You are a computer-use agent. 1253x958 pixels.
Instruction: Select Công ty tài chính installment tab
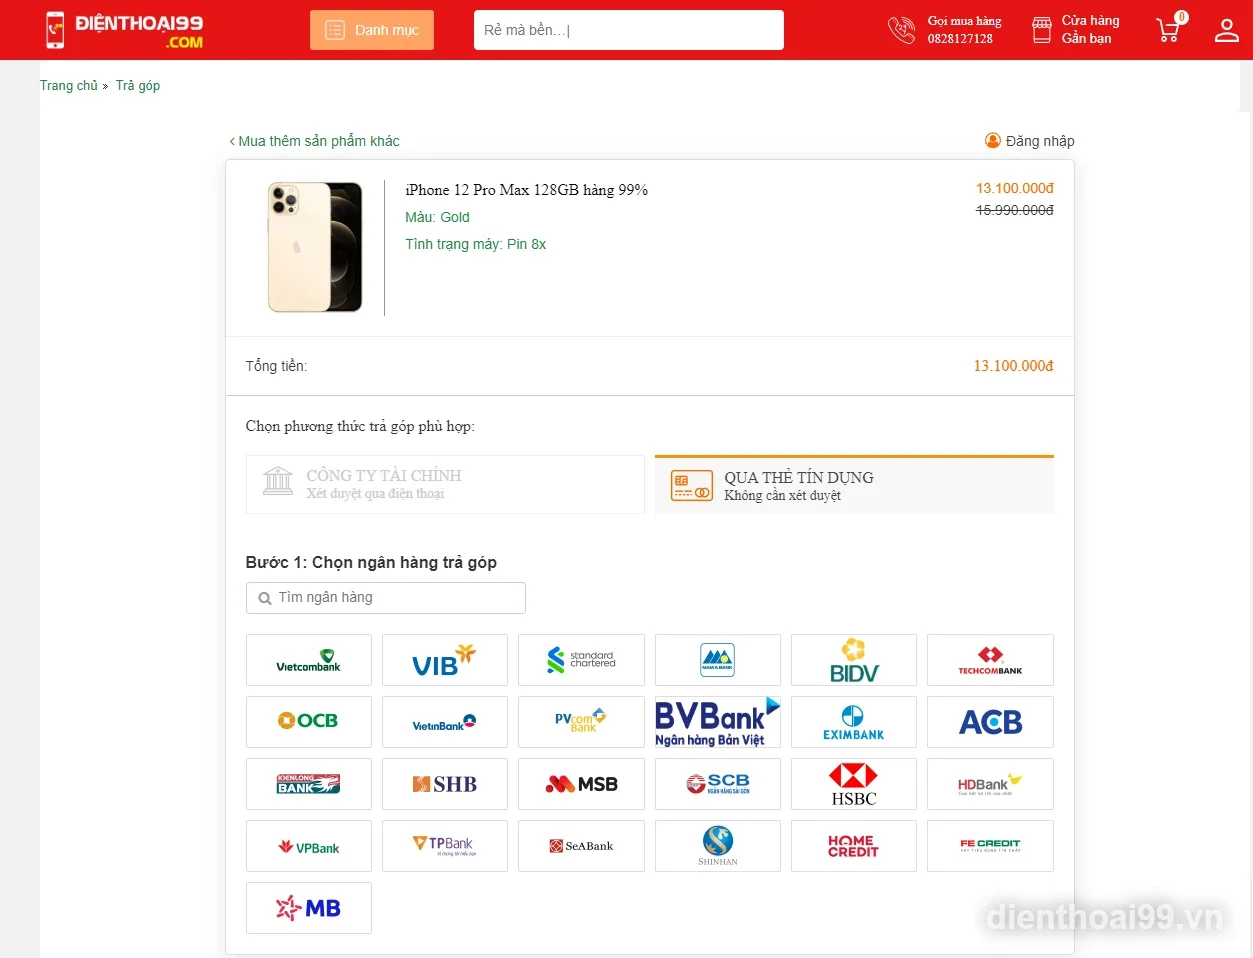[x=445, y=484]
